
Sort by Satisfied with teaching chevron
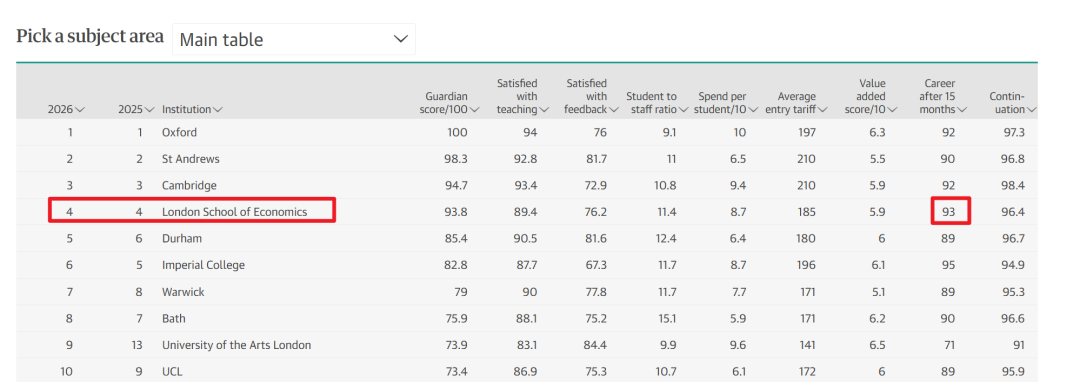tap(544, 109)
